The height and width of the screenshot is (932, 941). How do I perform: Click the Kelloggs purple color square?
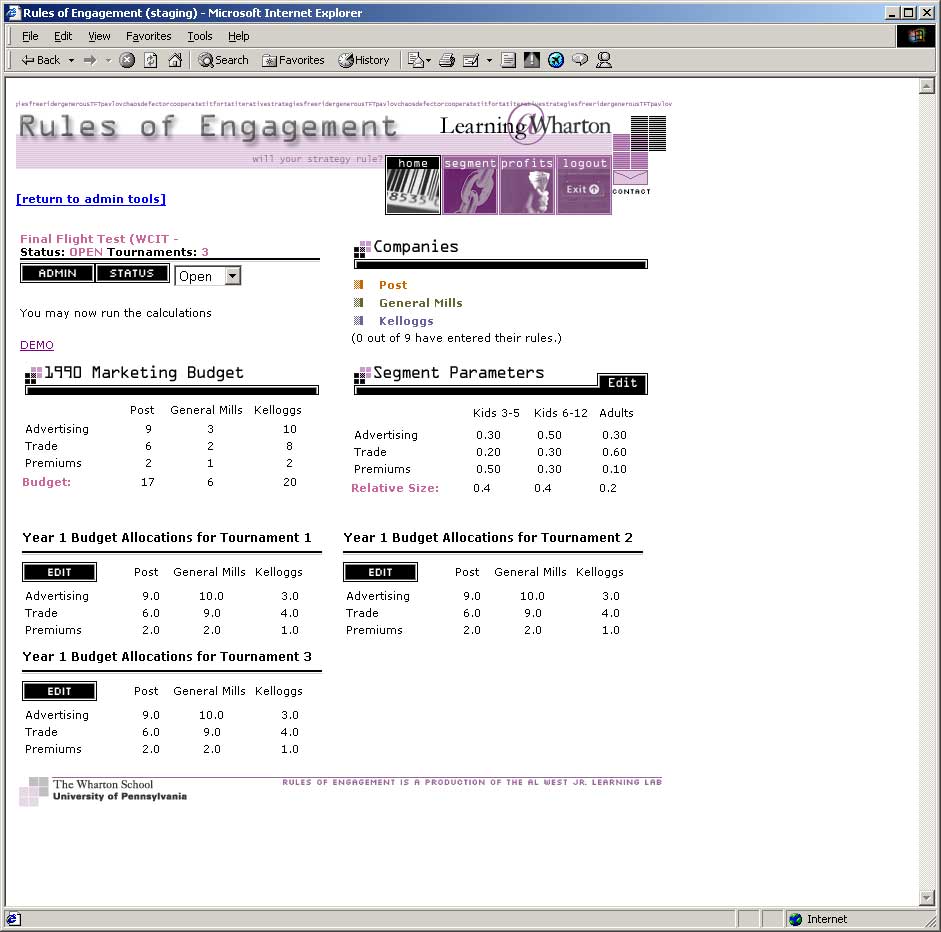coord(358,320)
